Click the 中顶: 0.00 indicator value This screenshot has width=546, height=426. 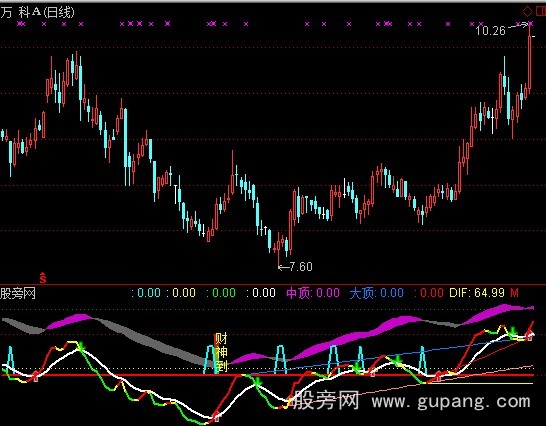click(x=313, y=293)
